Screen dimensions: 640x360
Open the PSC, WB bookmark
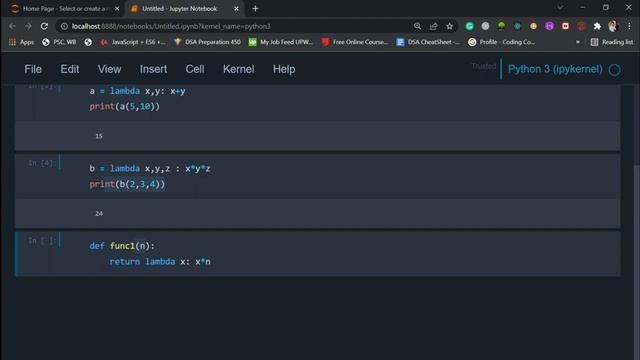pos(59,42)
